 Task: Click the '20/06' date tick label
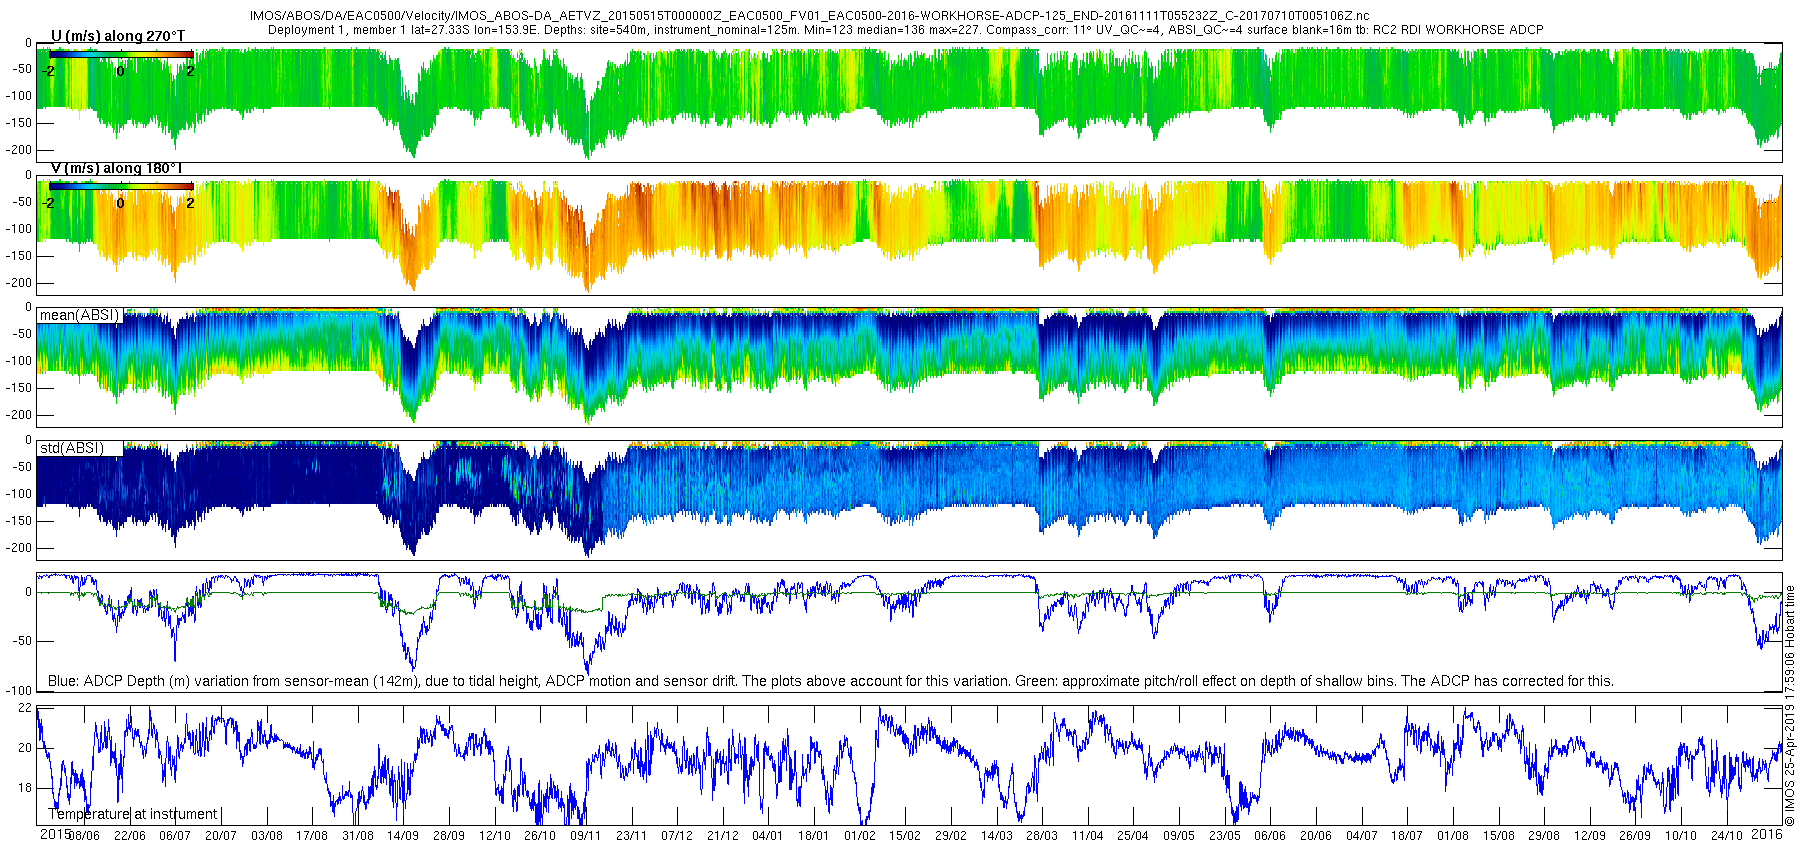(1316, 836)
